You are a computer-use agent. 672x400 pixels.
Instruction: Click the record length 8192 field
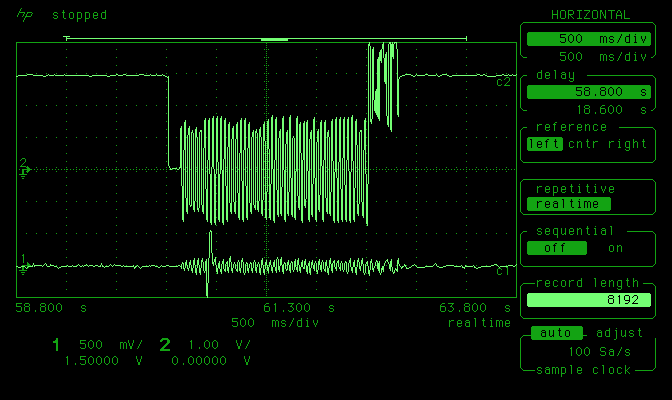coord(590,299)
